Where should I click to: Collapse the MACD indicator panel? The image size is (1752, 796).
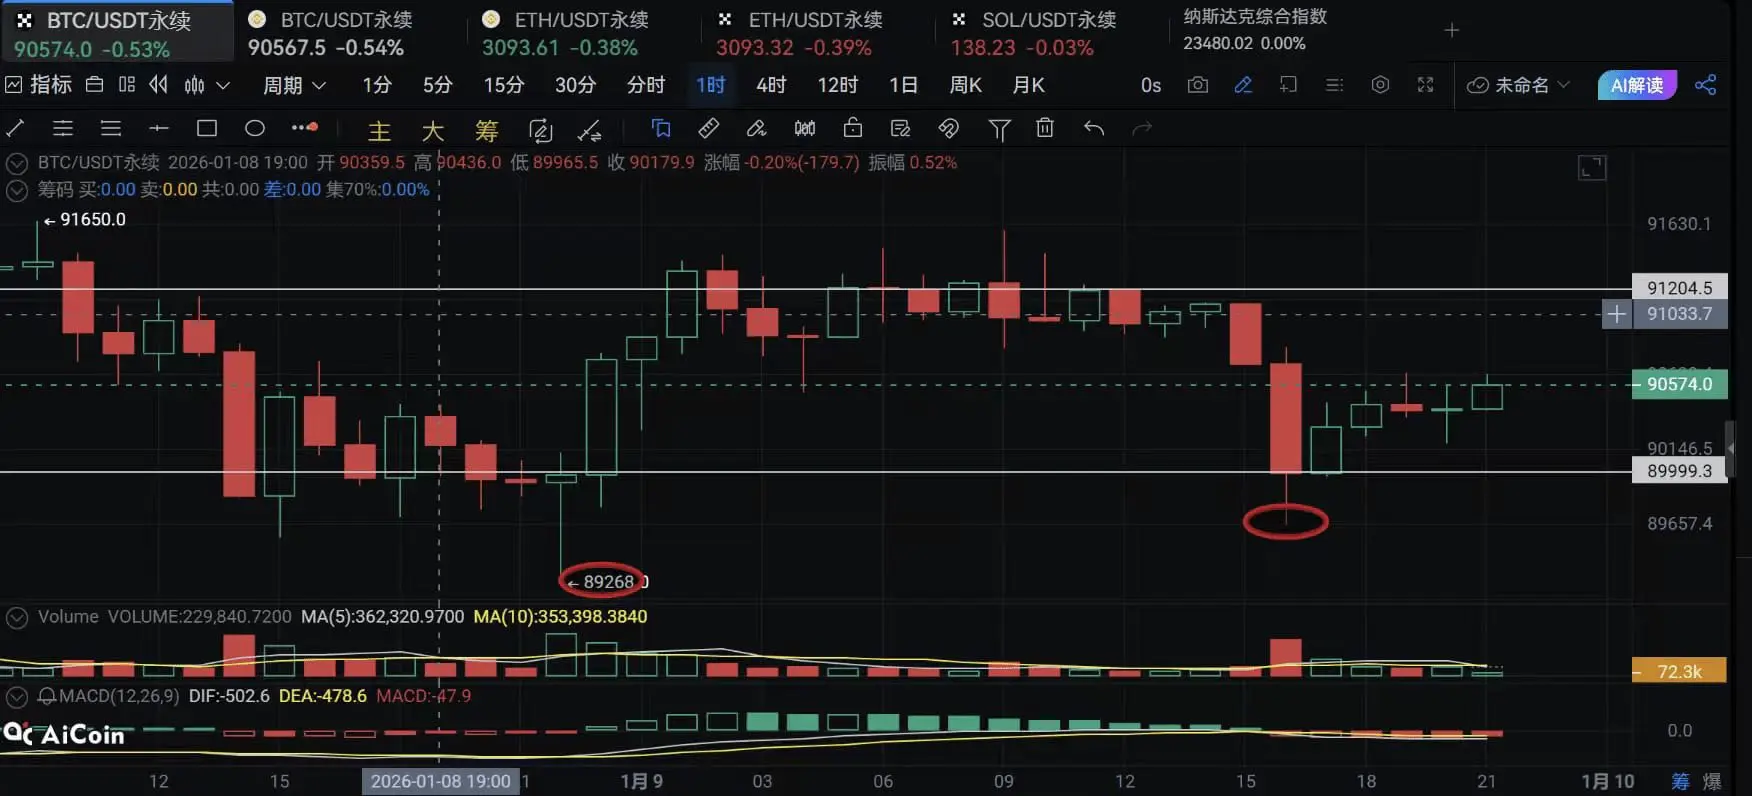coord(17,696)
